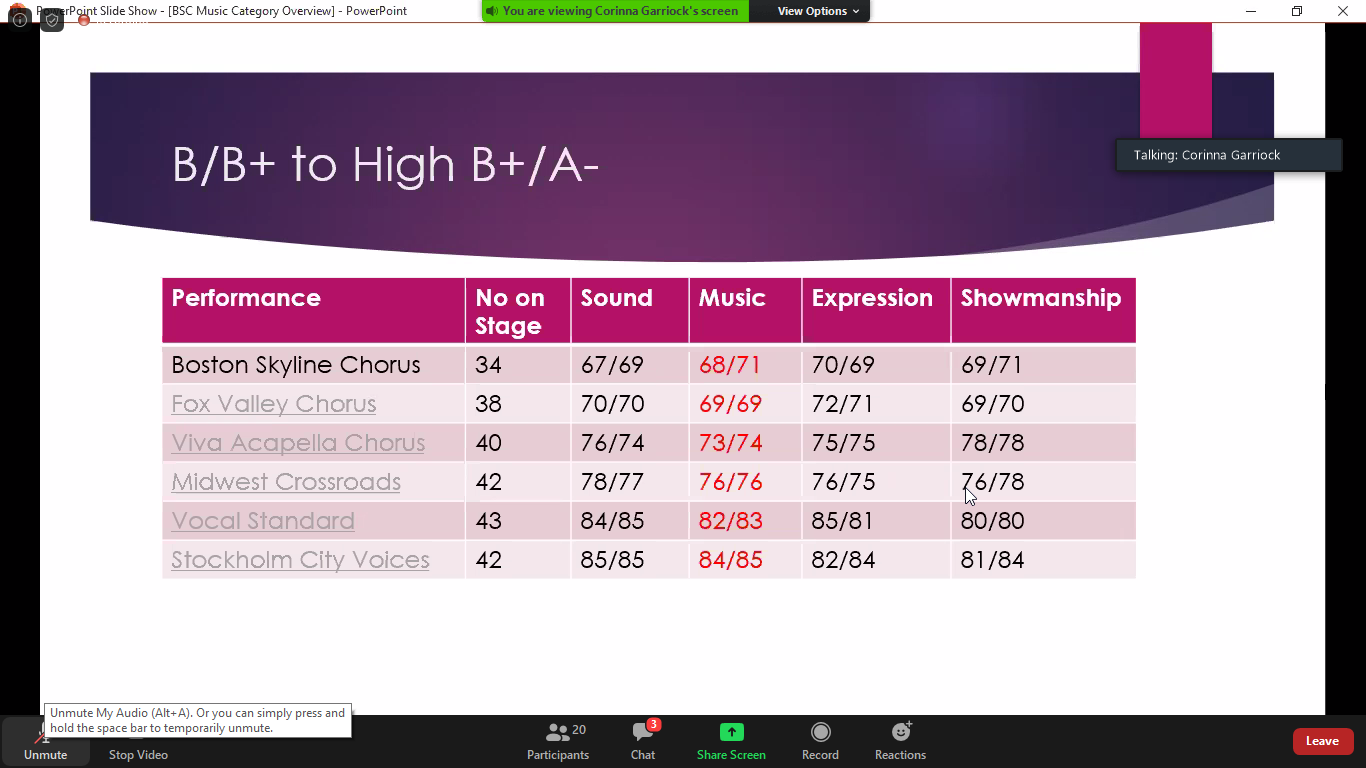This screenshot has height=768, width=1366.
Task: Click the 'Talking: Corinna Garriock' indicator
Action: pyautogui.click(x=1229, y=155)
